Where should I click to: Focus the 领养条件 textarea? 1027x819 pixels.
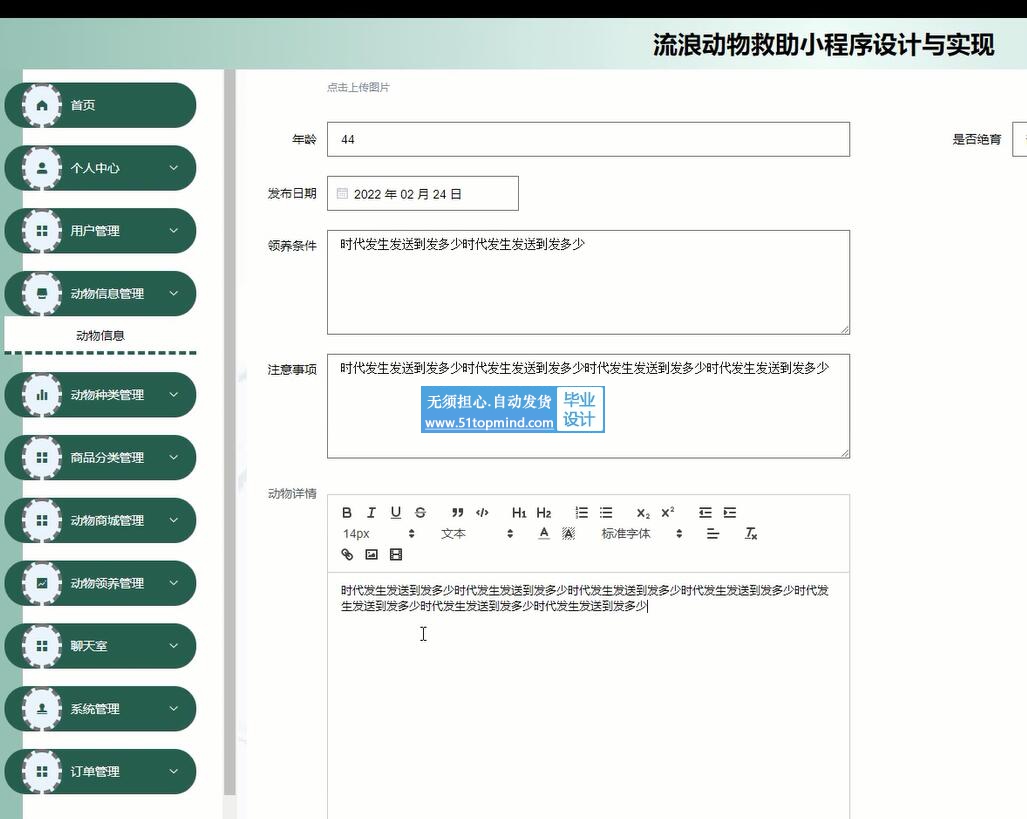588,282
